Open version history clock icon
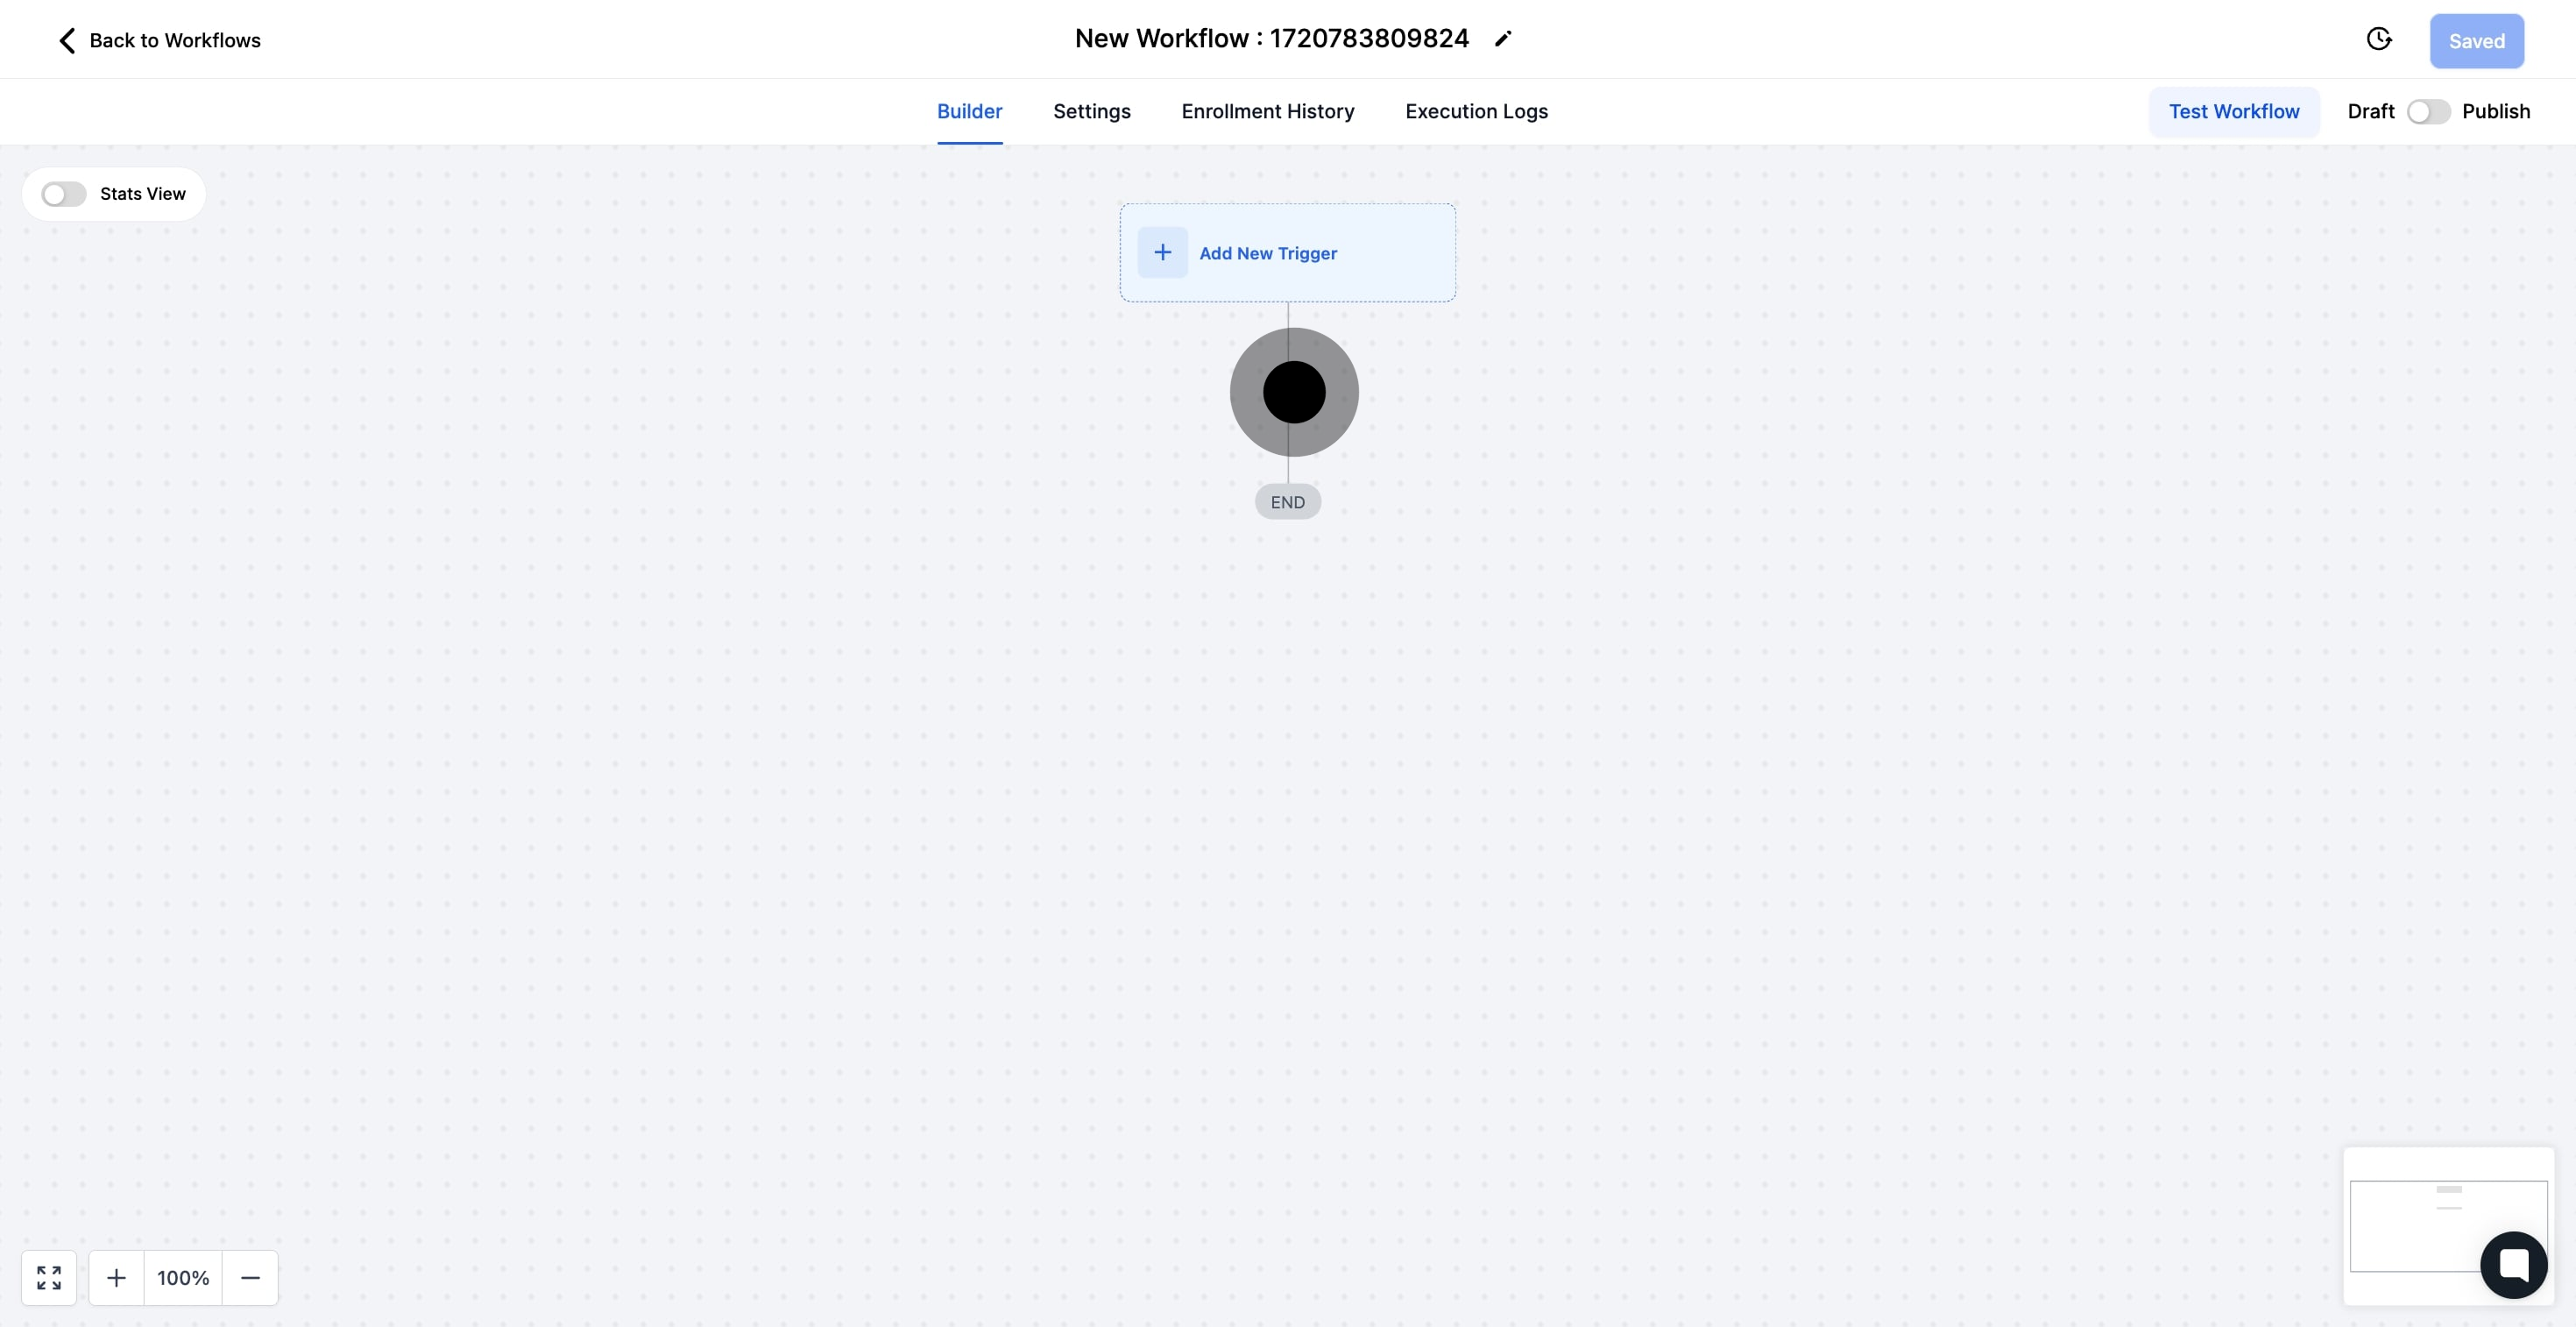Image resolution: width=2576 pixels, height=1327 pixels. 2379,39
